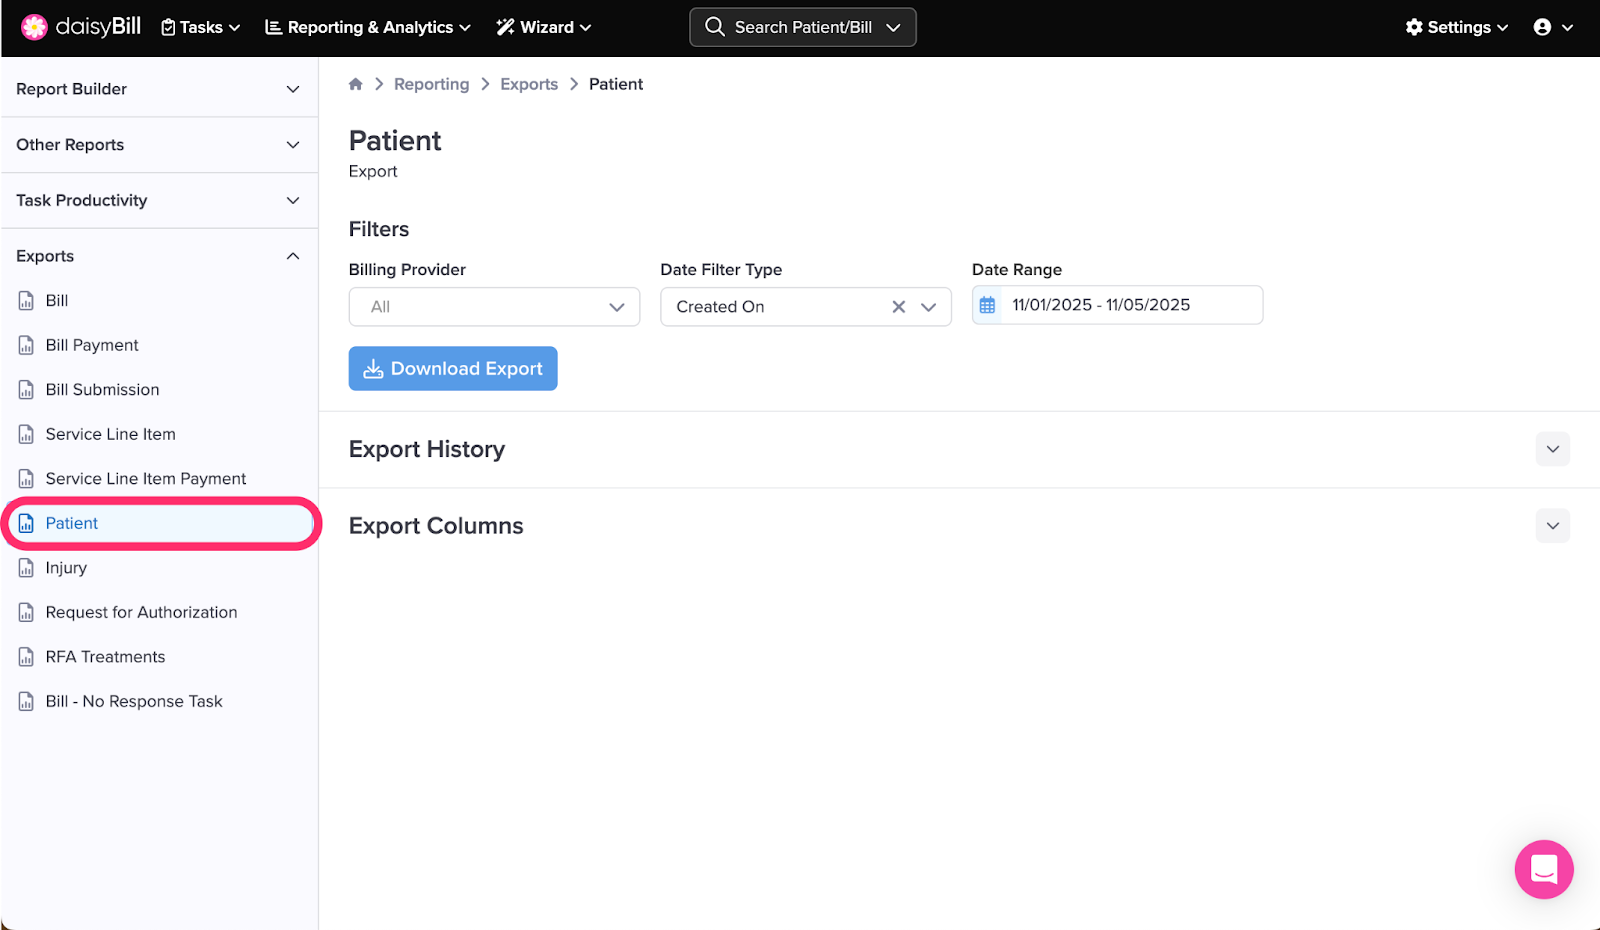1600x930 pixels.
Task: Select Service Line Item Payment export
Action: point(145,479)
